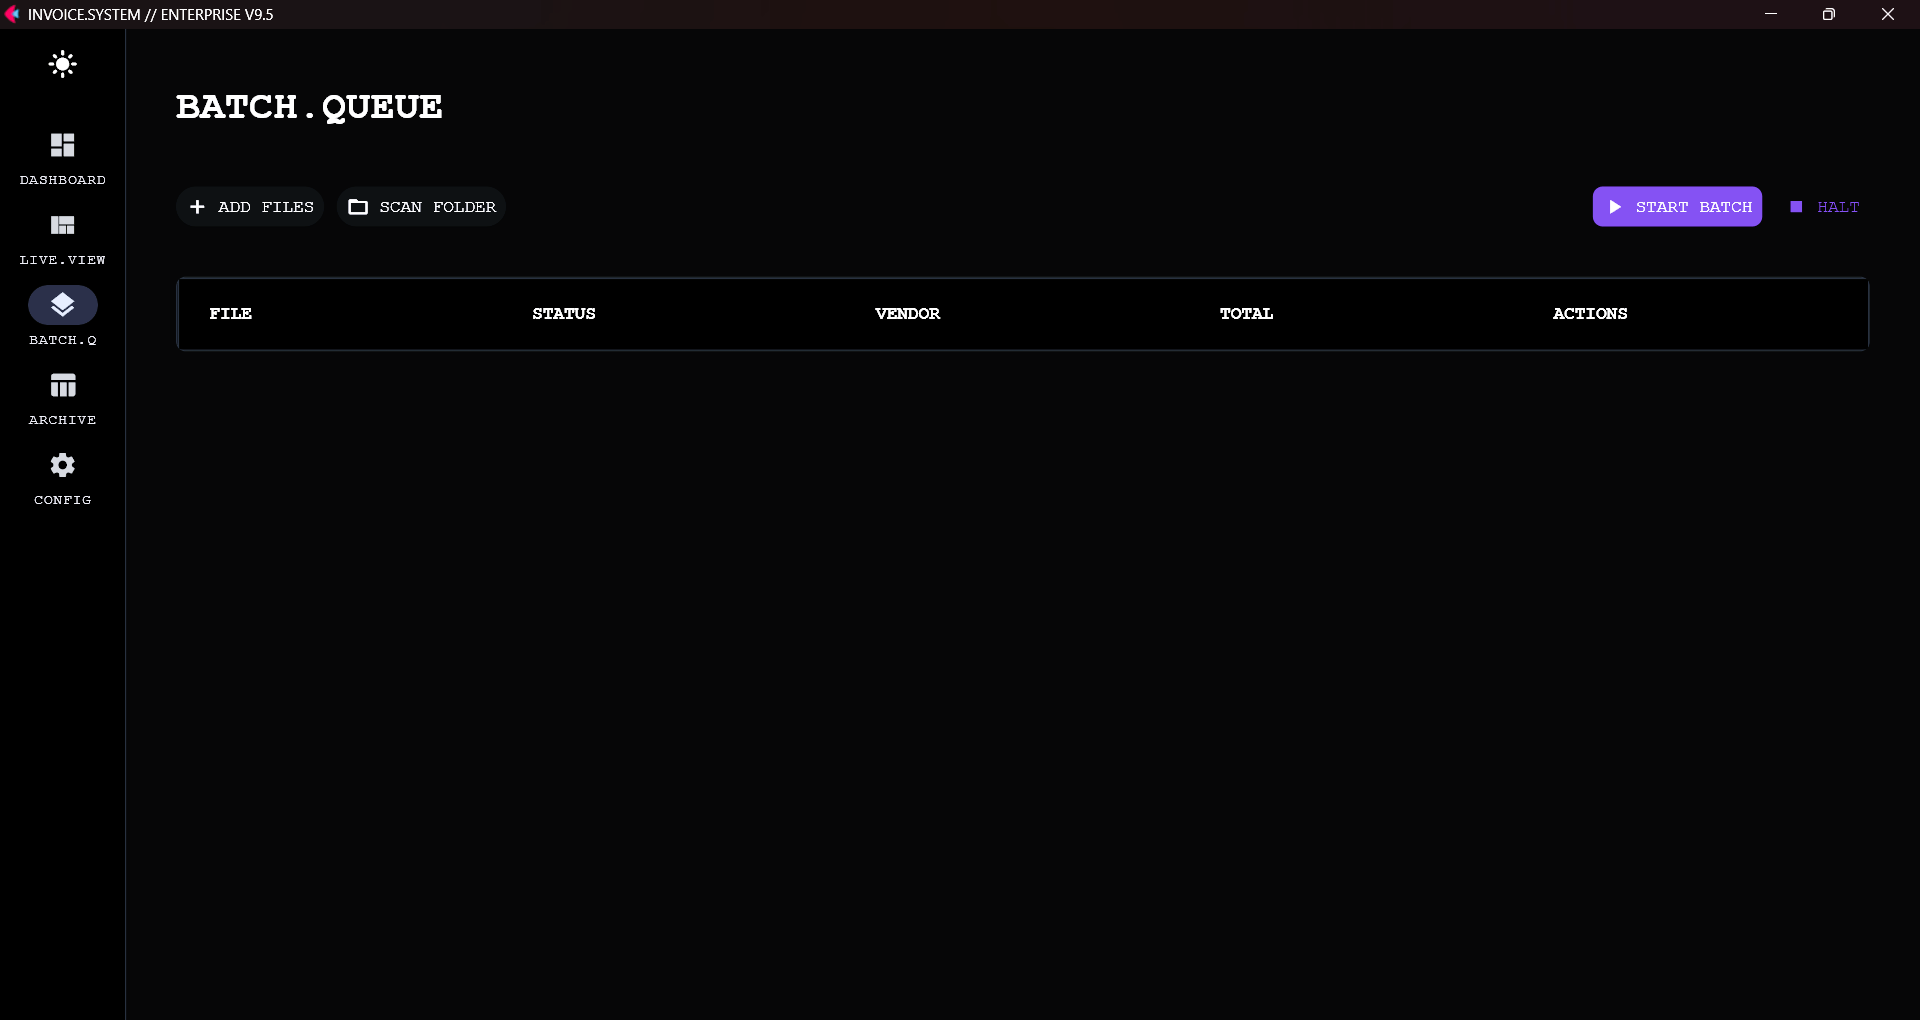Screen dimensions: 1920x1020
Task: Click the FILE column header
Action: pos(231,313)
